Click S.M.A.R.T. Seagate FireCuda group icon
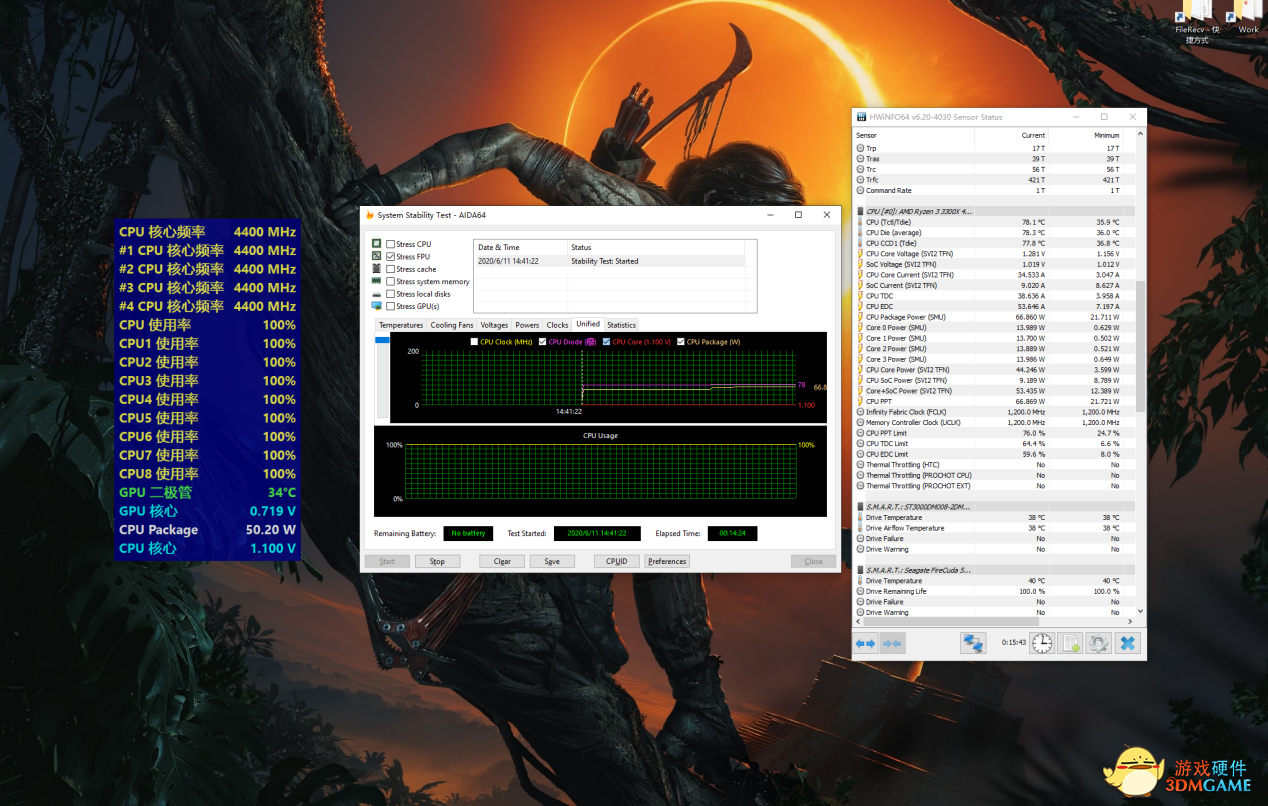Viewport: 1268px width, 806px height. pos(861,570)
